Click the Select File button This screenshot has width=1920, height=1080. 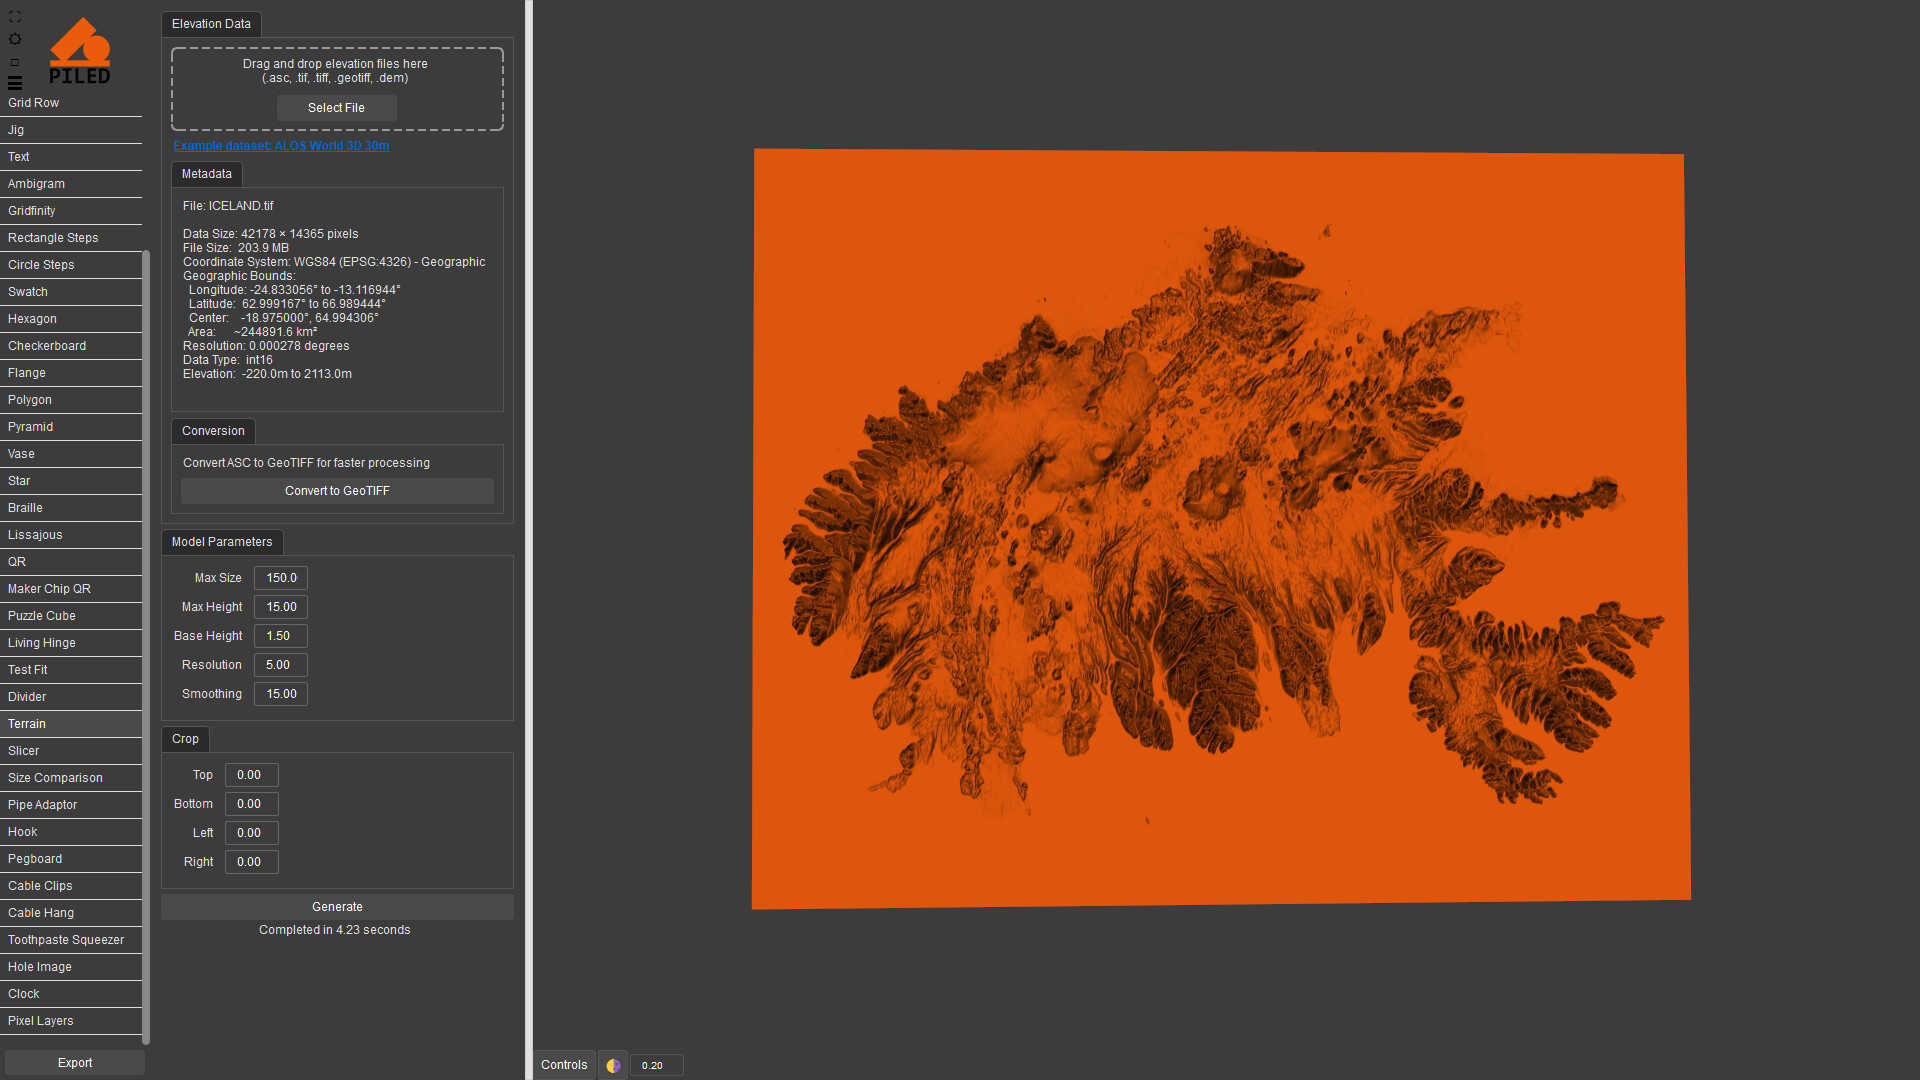[336, 108]
